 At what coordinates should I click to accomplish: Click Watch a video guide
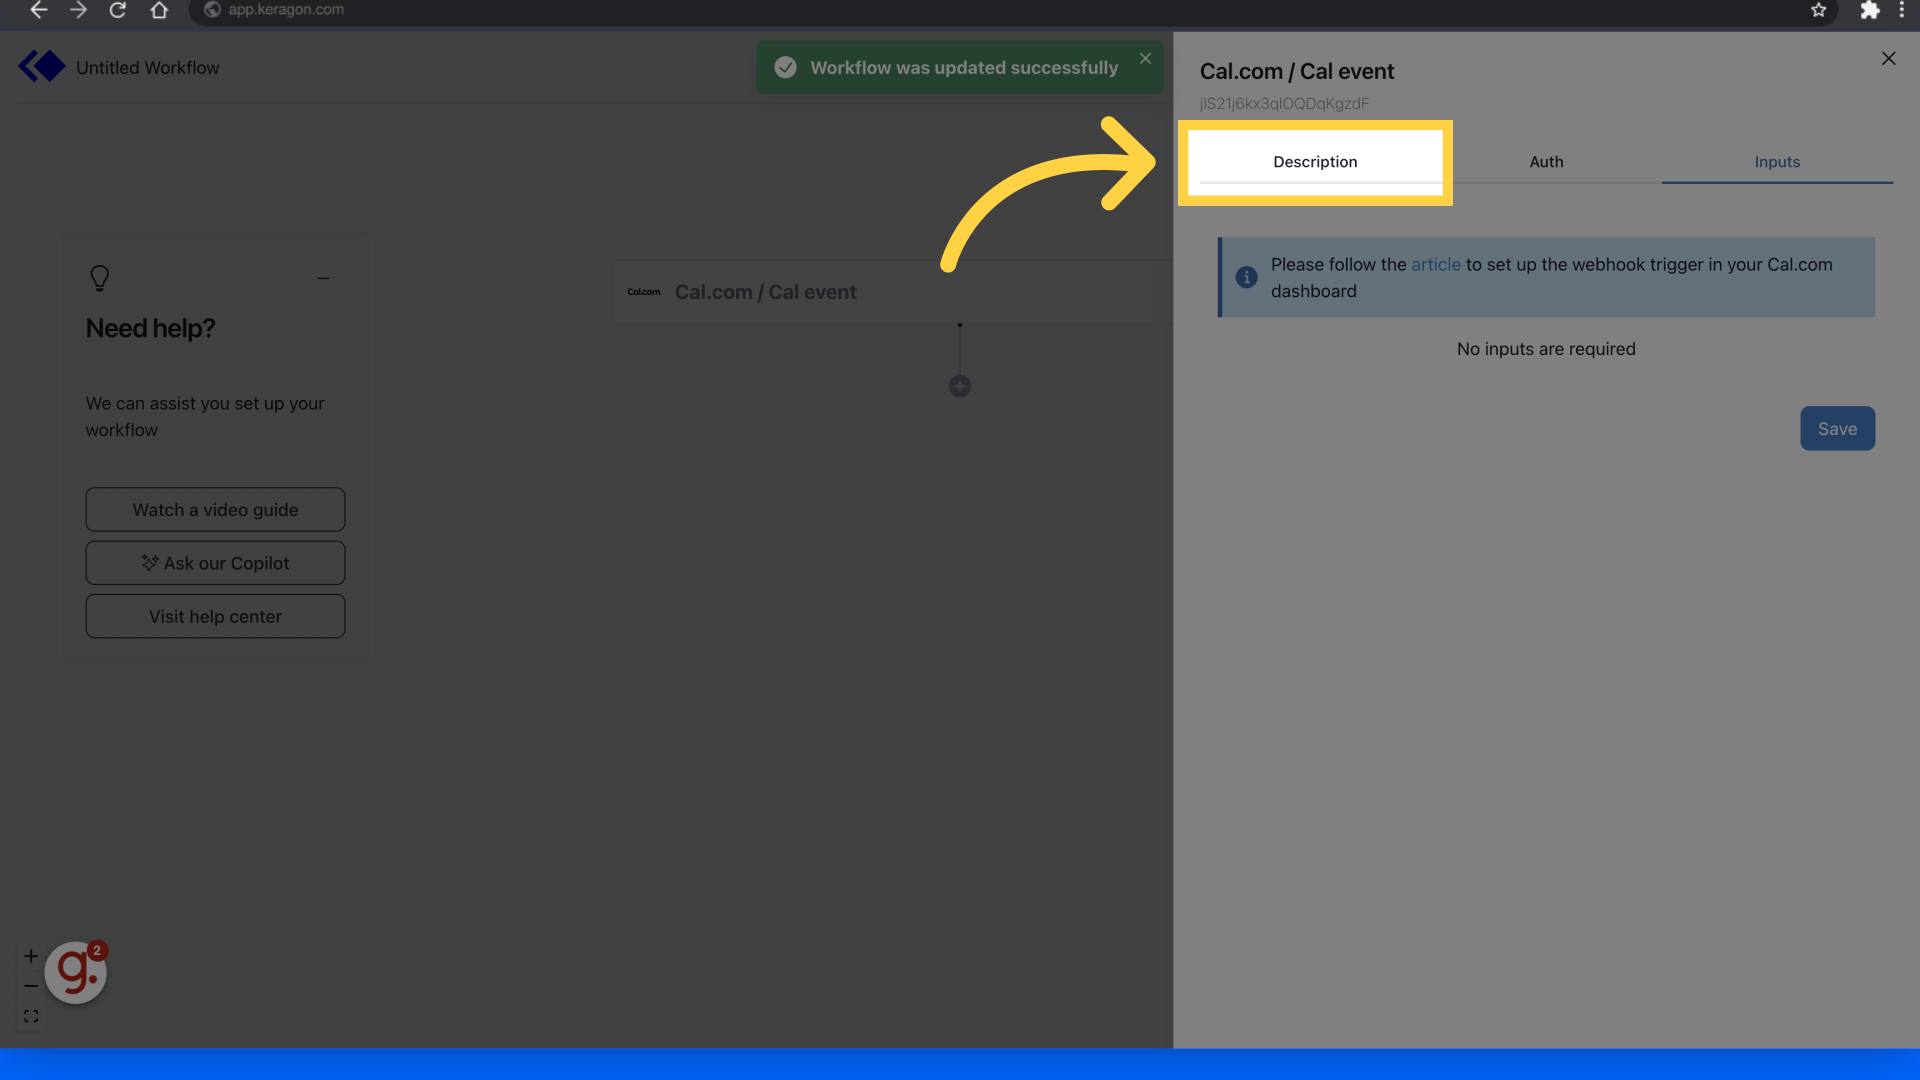(215, 510)
